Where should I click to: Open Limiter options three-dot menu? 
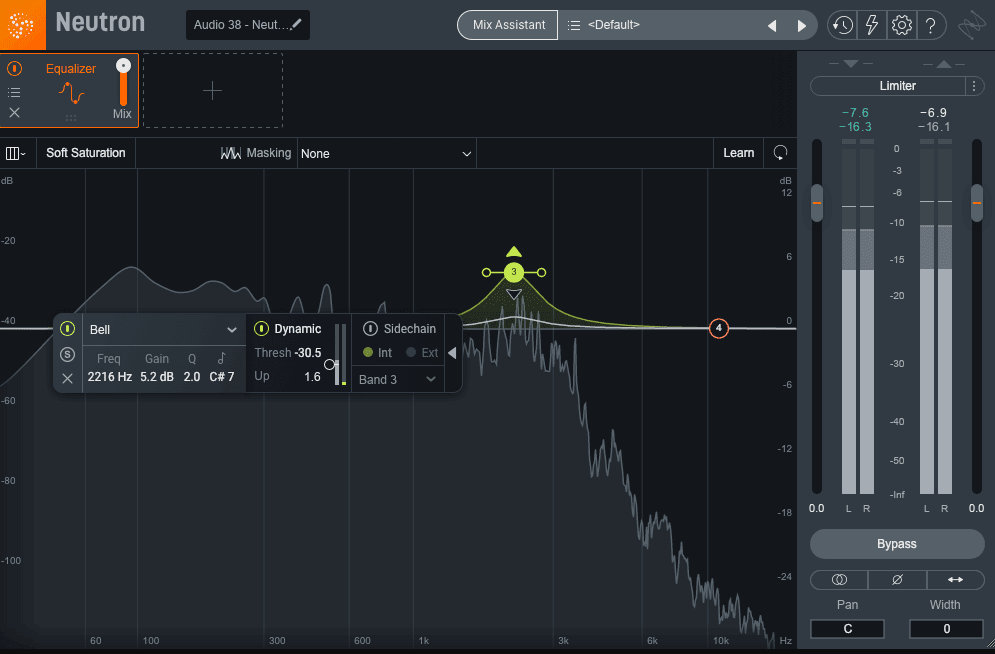pos(974,86)
